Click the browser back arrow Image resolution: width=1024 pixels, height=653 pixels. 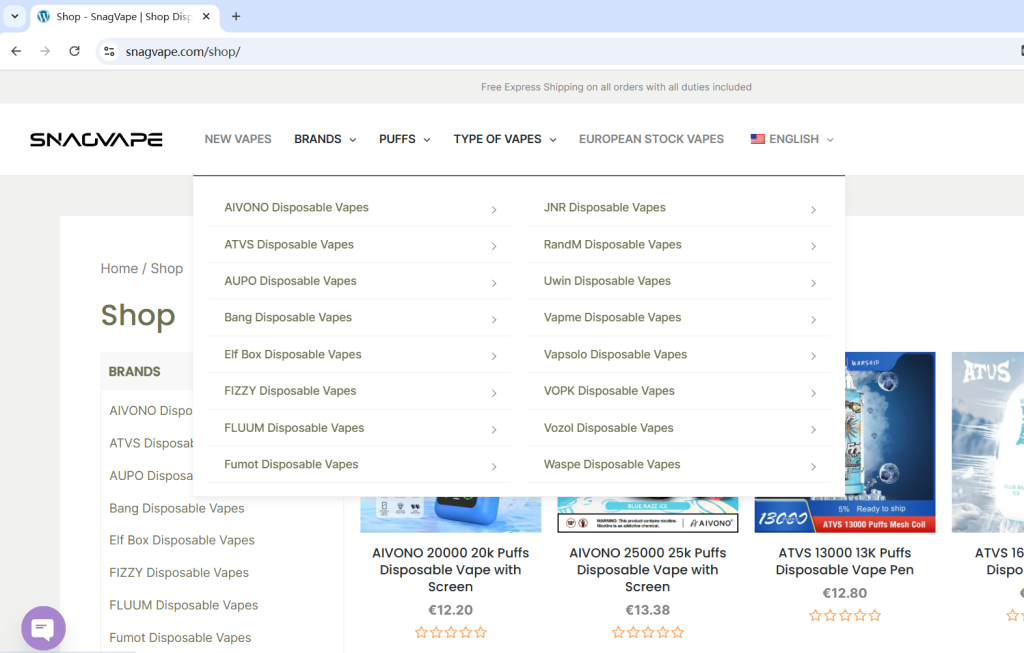[16, 51]
